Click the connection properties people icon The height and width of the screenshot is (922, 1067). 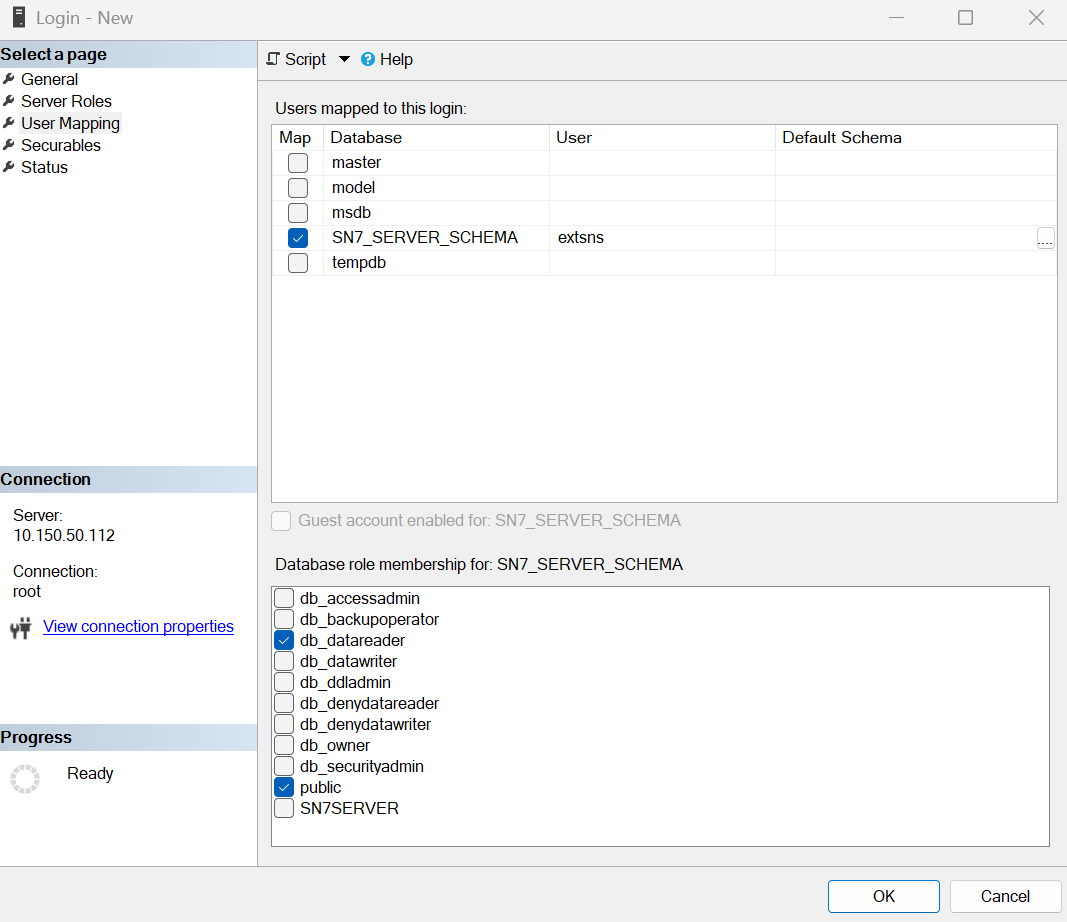(21, 626)
